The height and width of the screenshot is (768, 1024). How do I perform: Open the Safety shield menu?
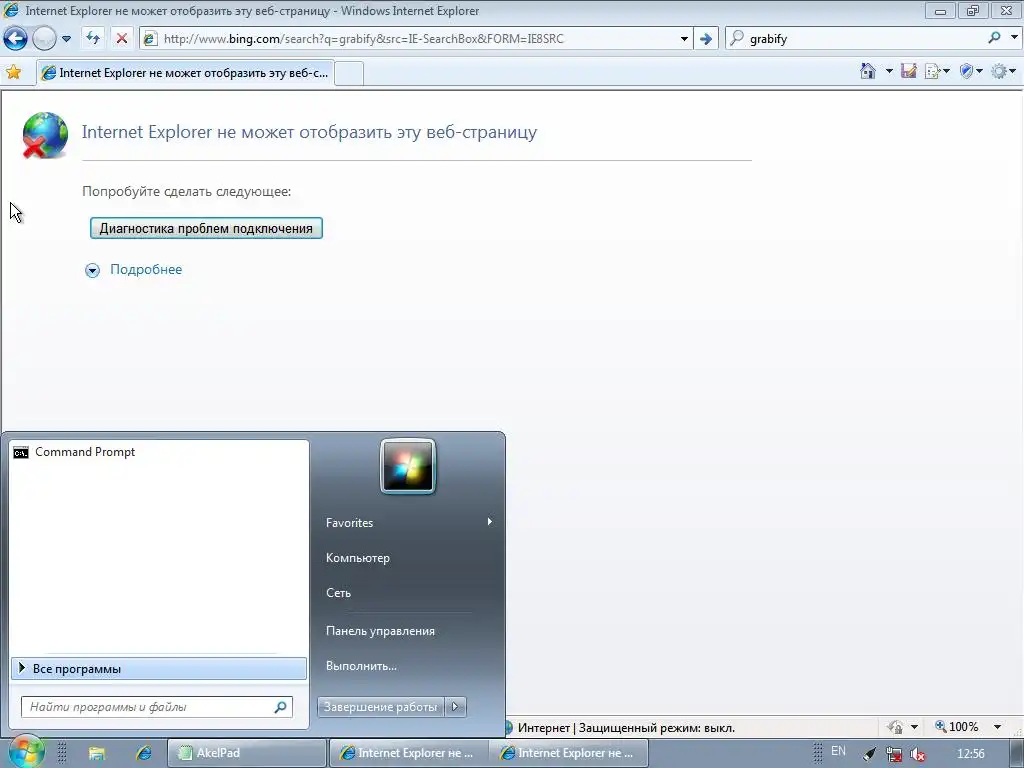point(970,71)
